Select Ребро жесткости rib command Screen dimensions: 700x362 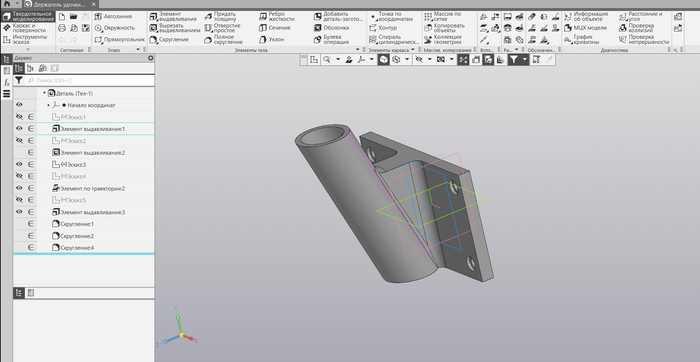(x=277, y=17)
